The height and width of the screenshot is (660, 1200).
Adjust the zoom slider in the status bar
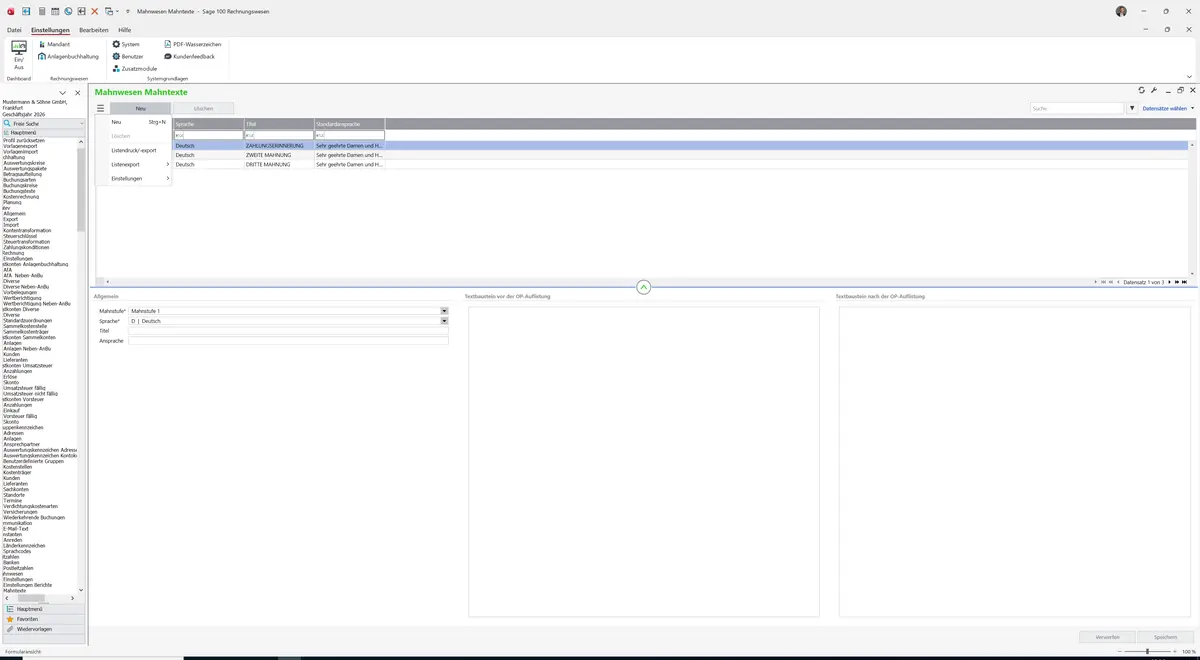[x=1146, y=651]
